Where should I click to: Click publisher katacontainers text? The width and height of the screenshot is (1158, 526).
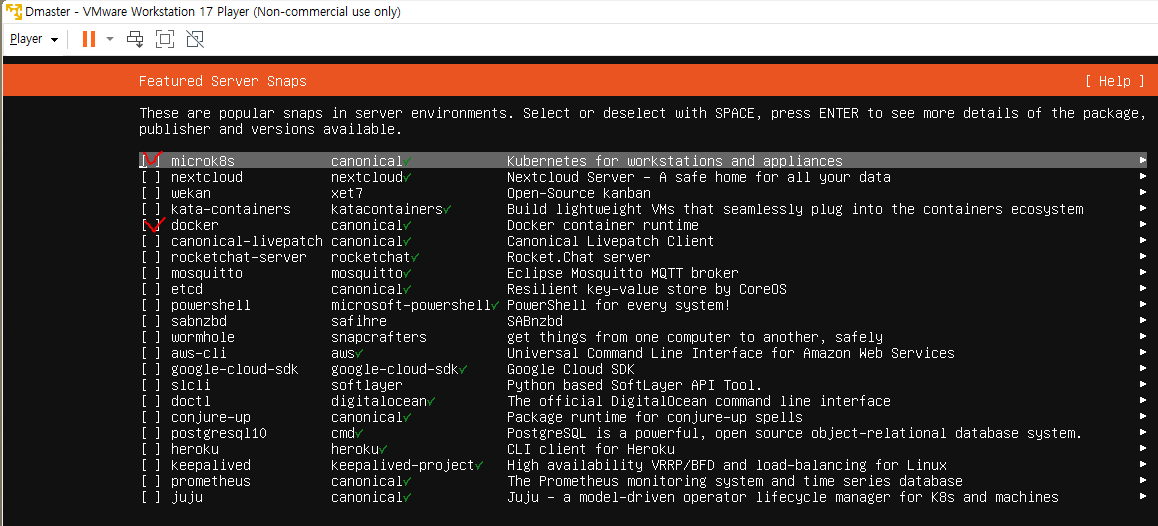(x=386, y=209)
